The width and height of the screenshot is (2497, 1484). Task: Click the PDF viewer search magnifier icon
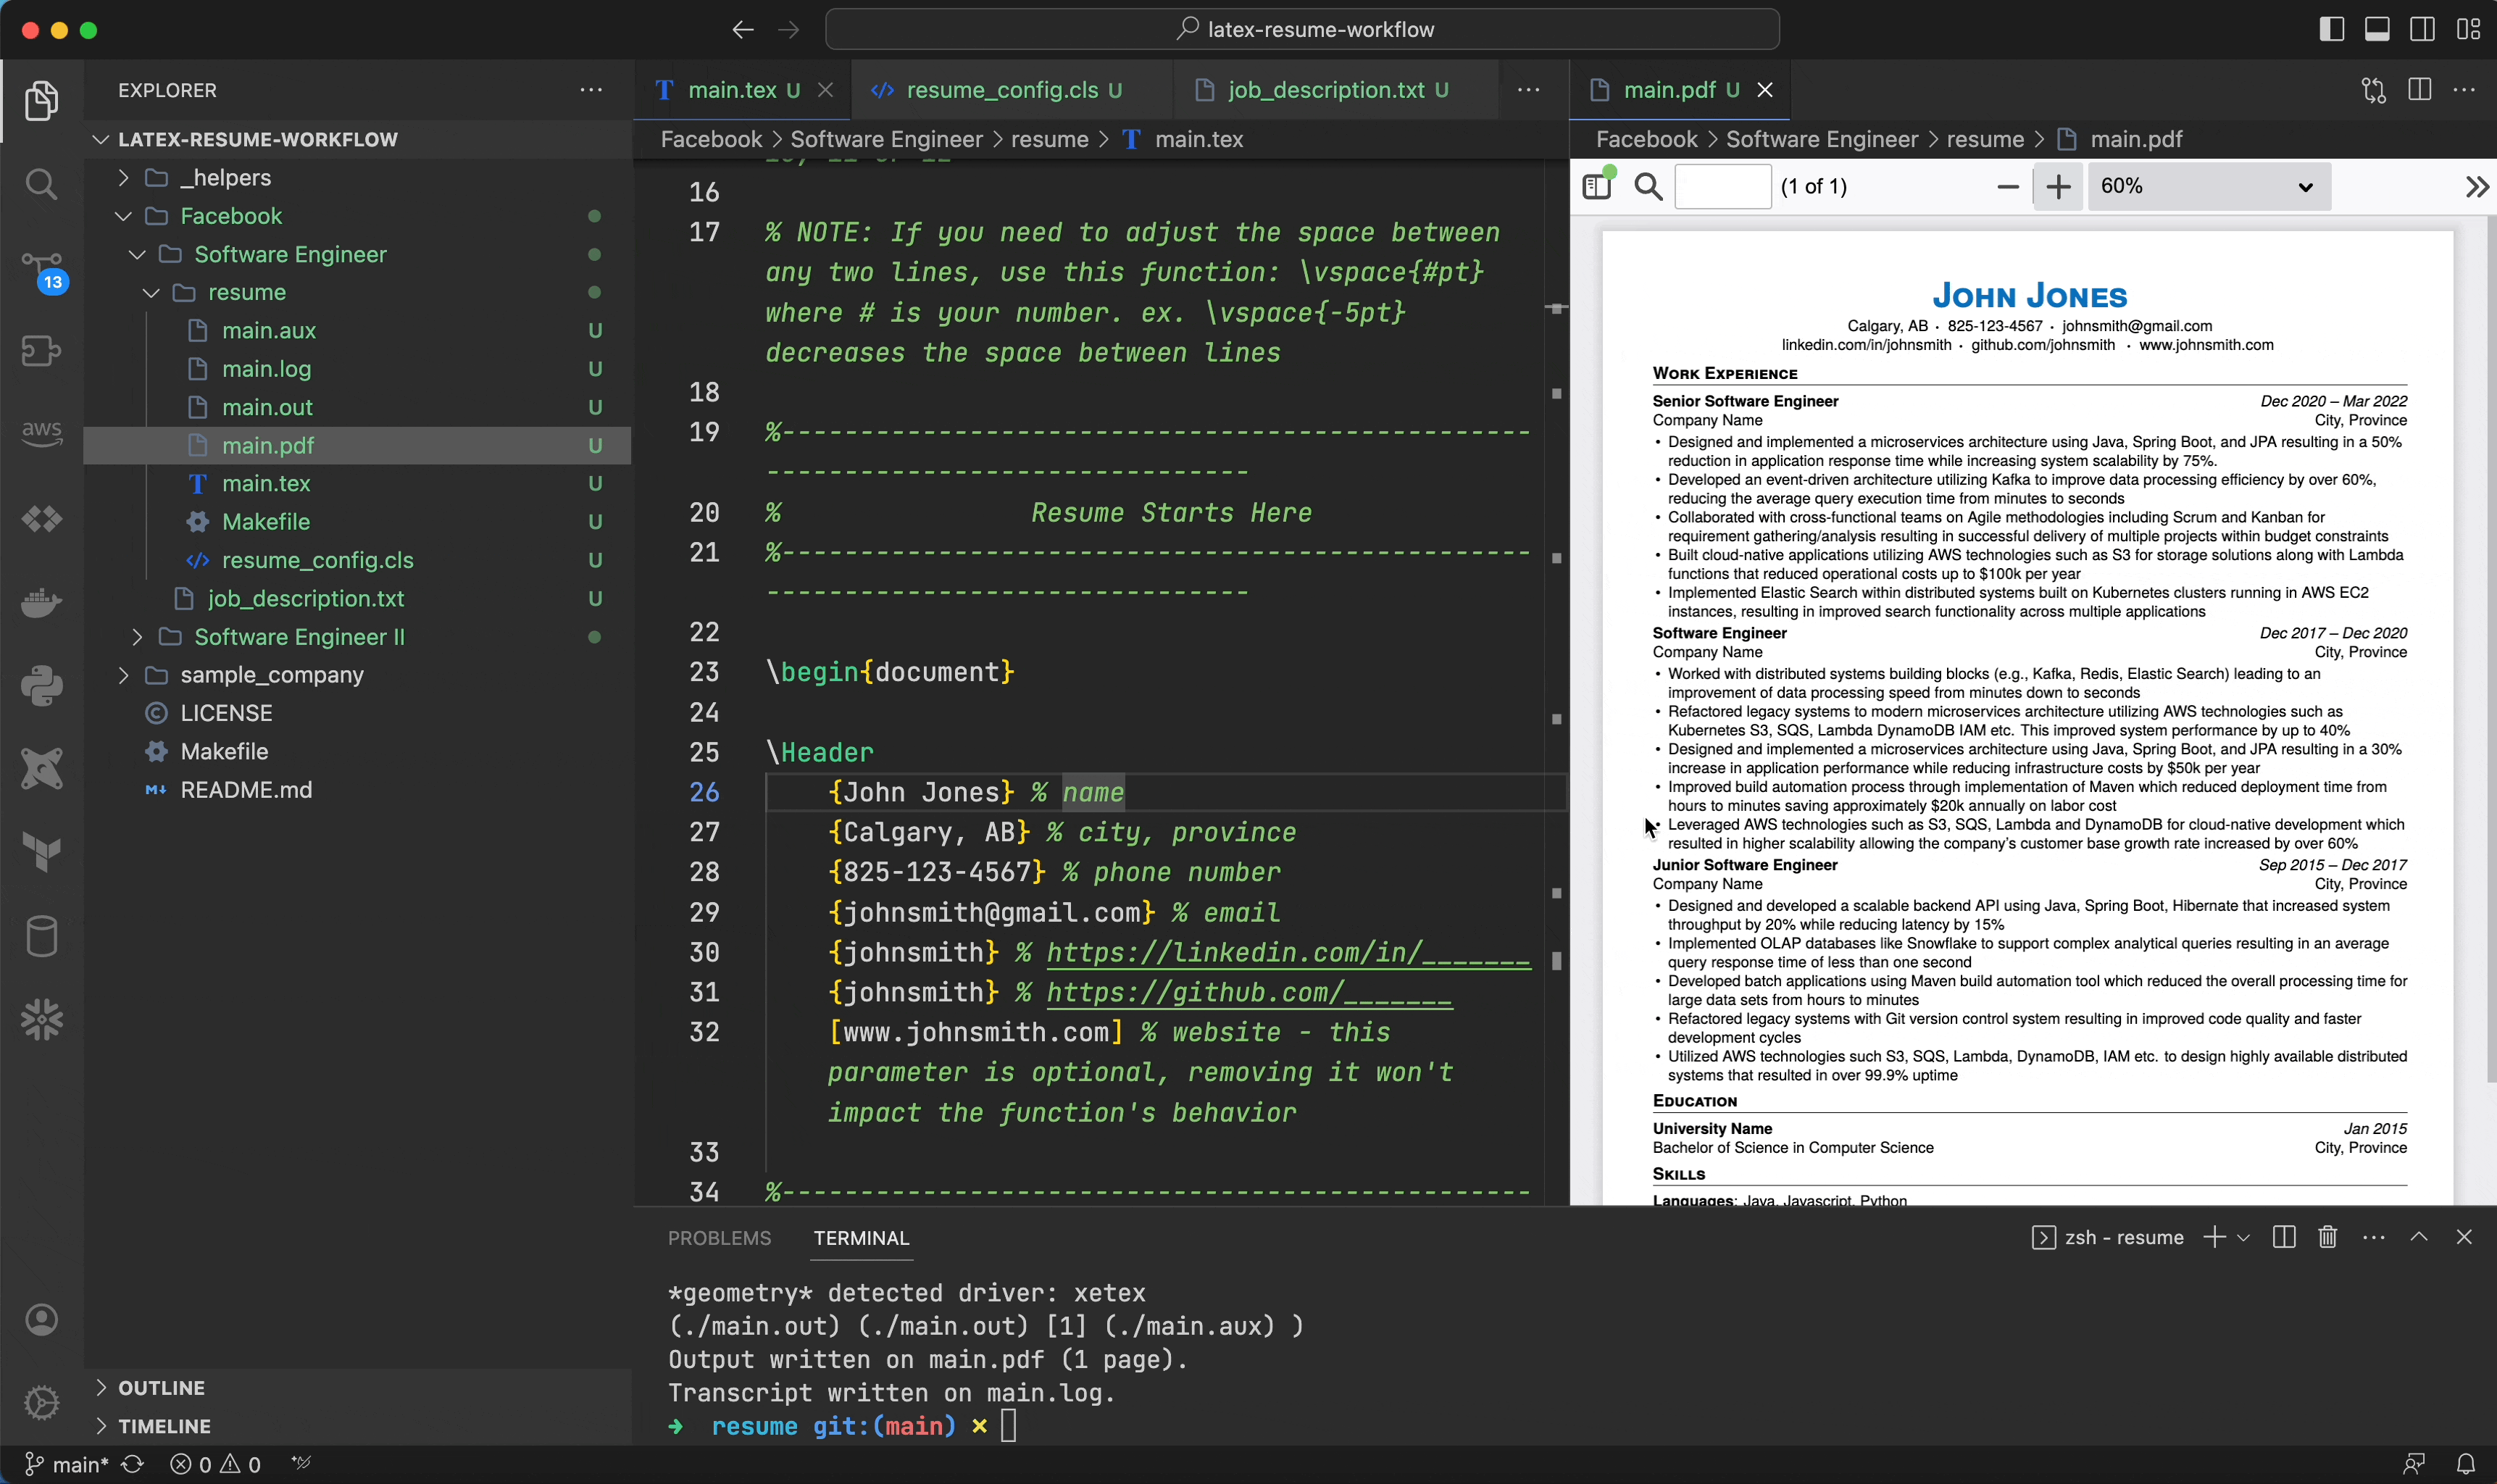click(x=1648, y=187)
